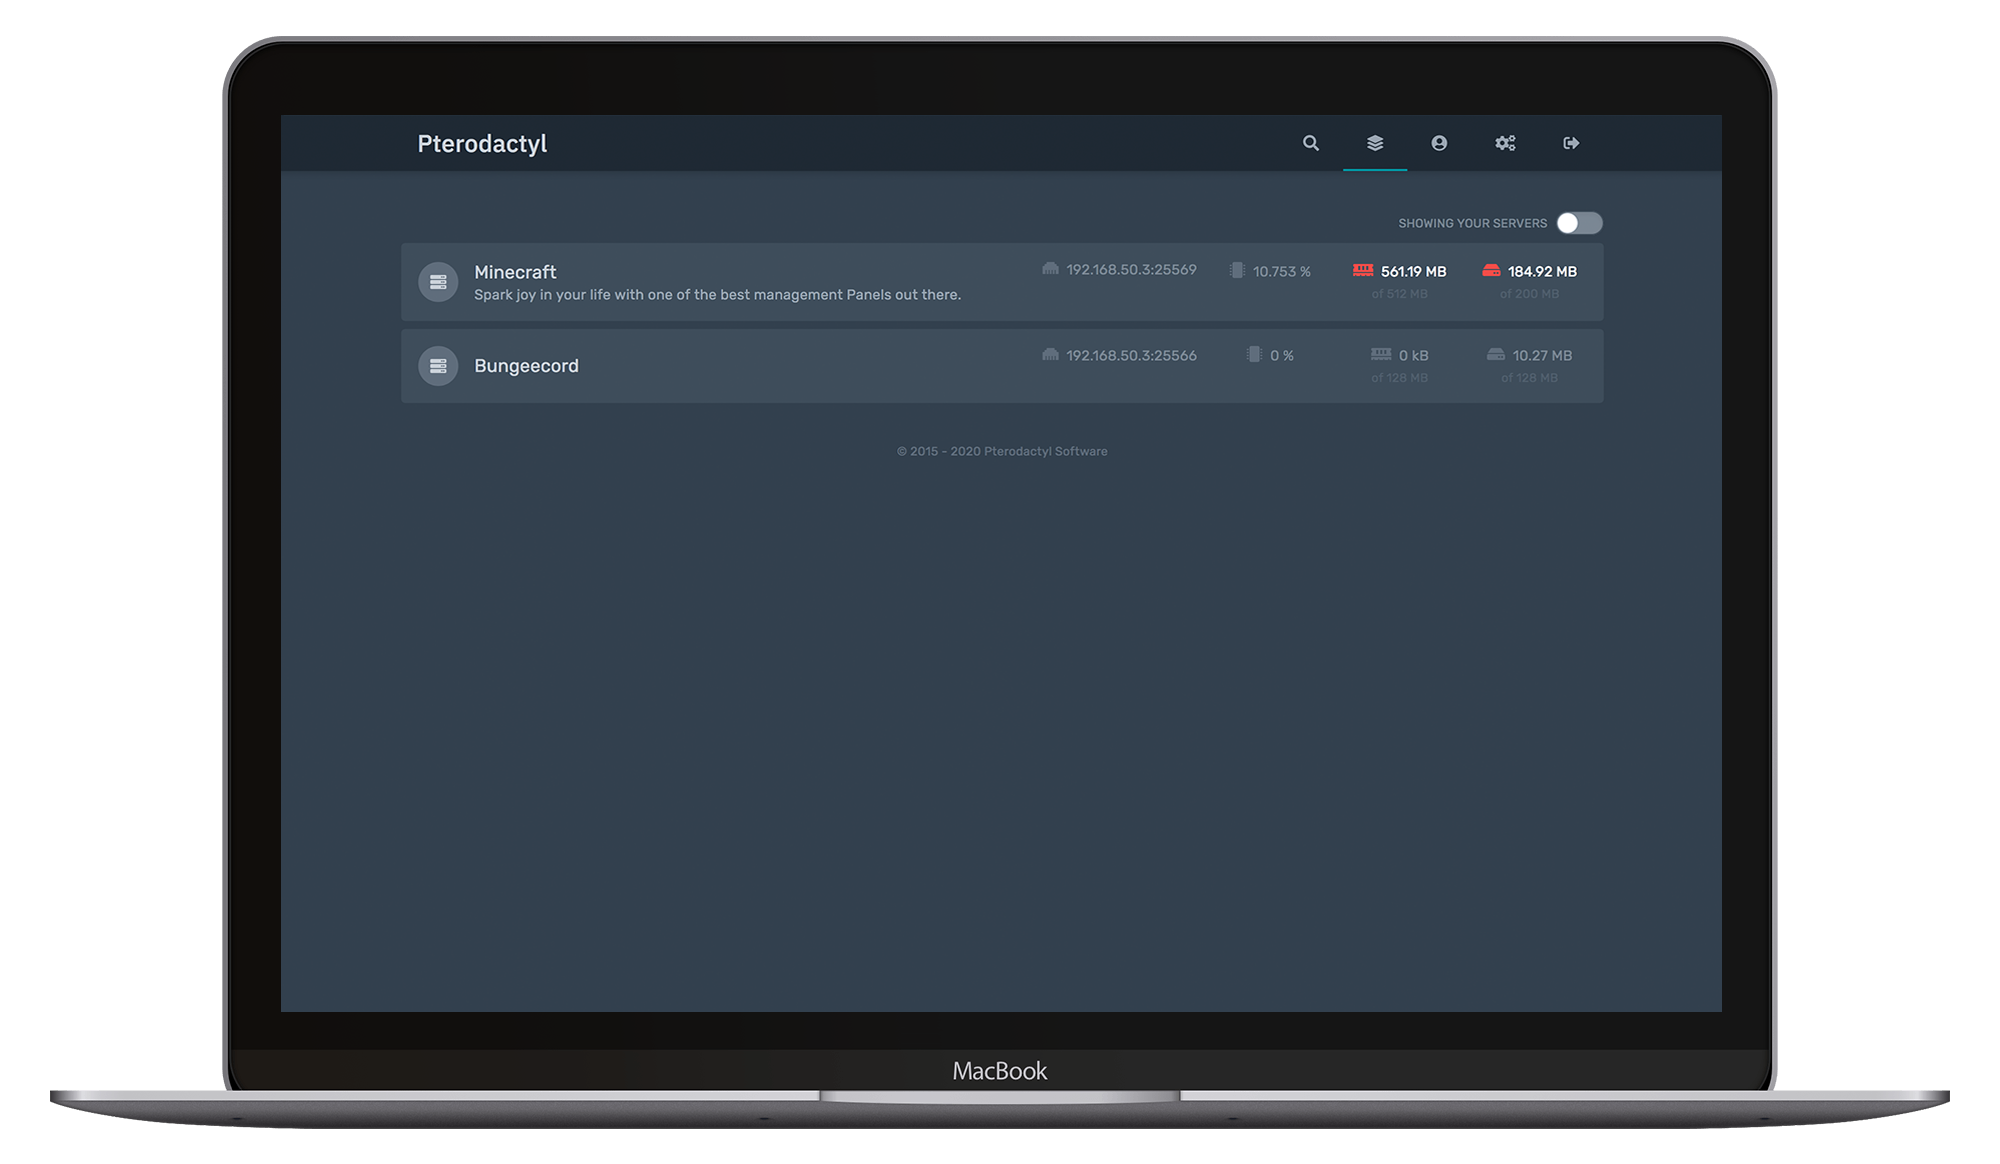Toggle the 'Showing Your Servers' switch
This screenshot has width=2000, height=1164.
coord(1578,222)
